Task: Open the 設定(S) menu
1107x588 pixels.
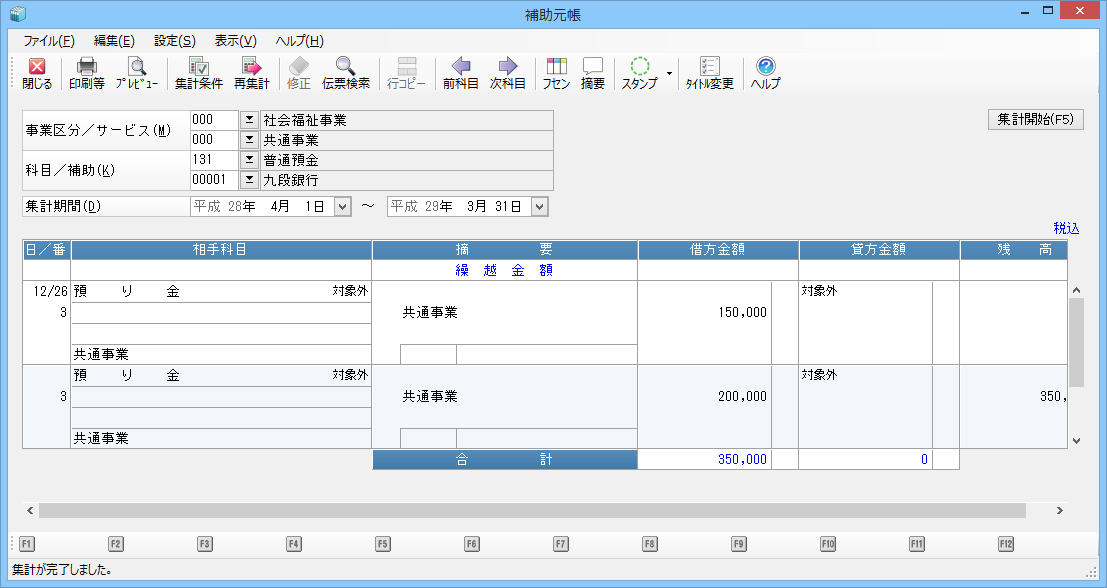Action: 174,41
